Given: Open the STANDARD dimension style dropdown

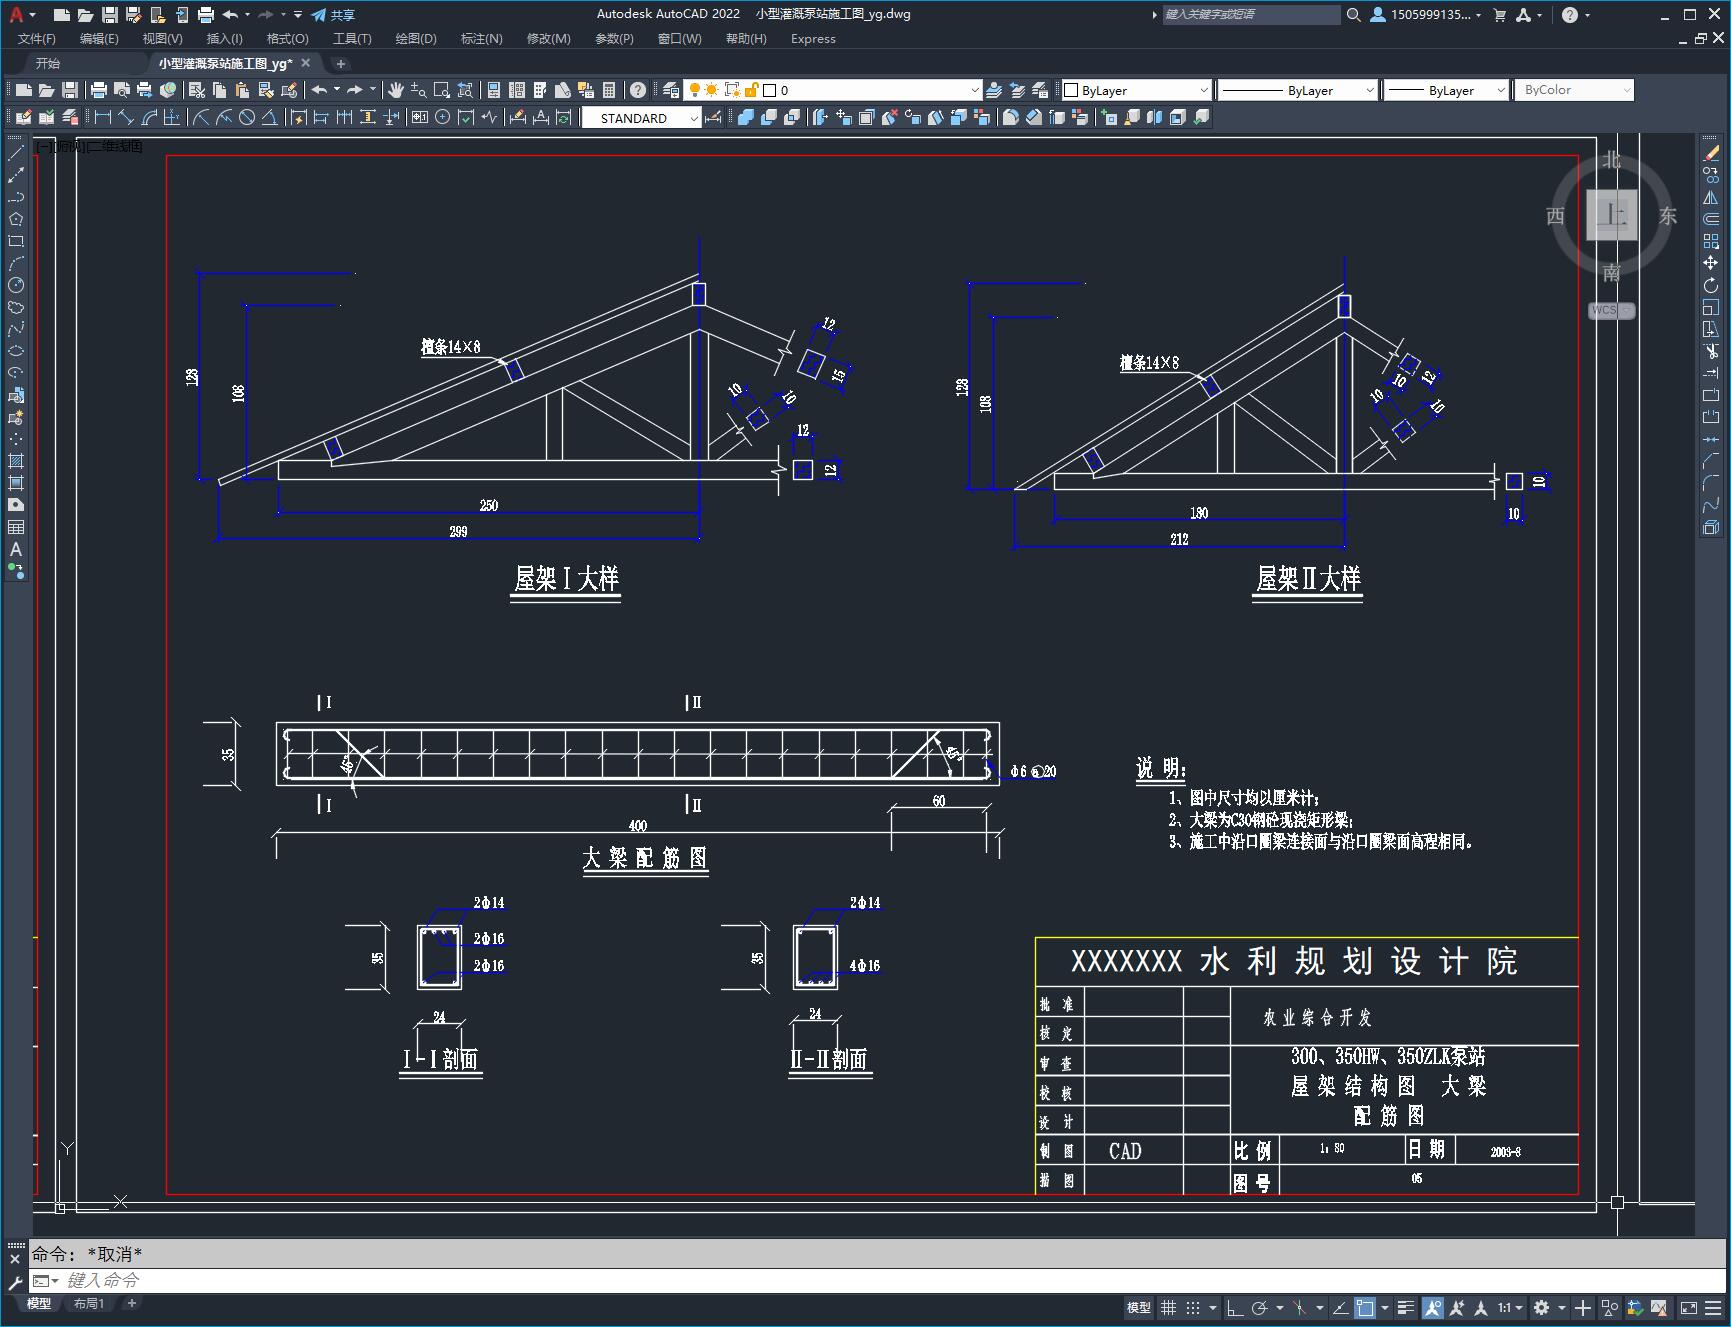Looking at the screenshot, I should click(x=641, y=118).
